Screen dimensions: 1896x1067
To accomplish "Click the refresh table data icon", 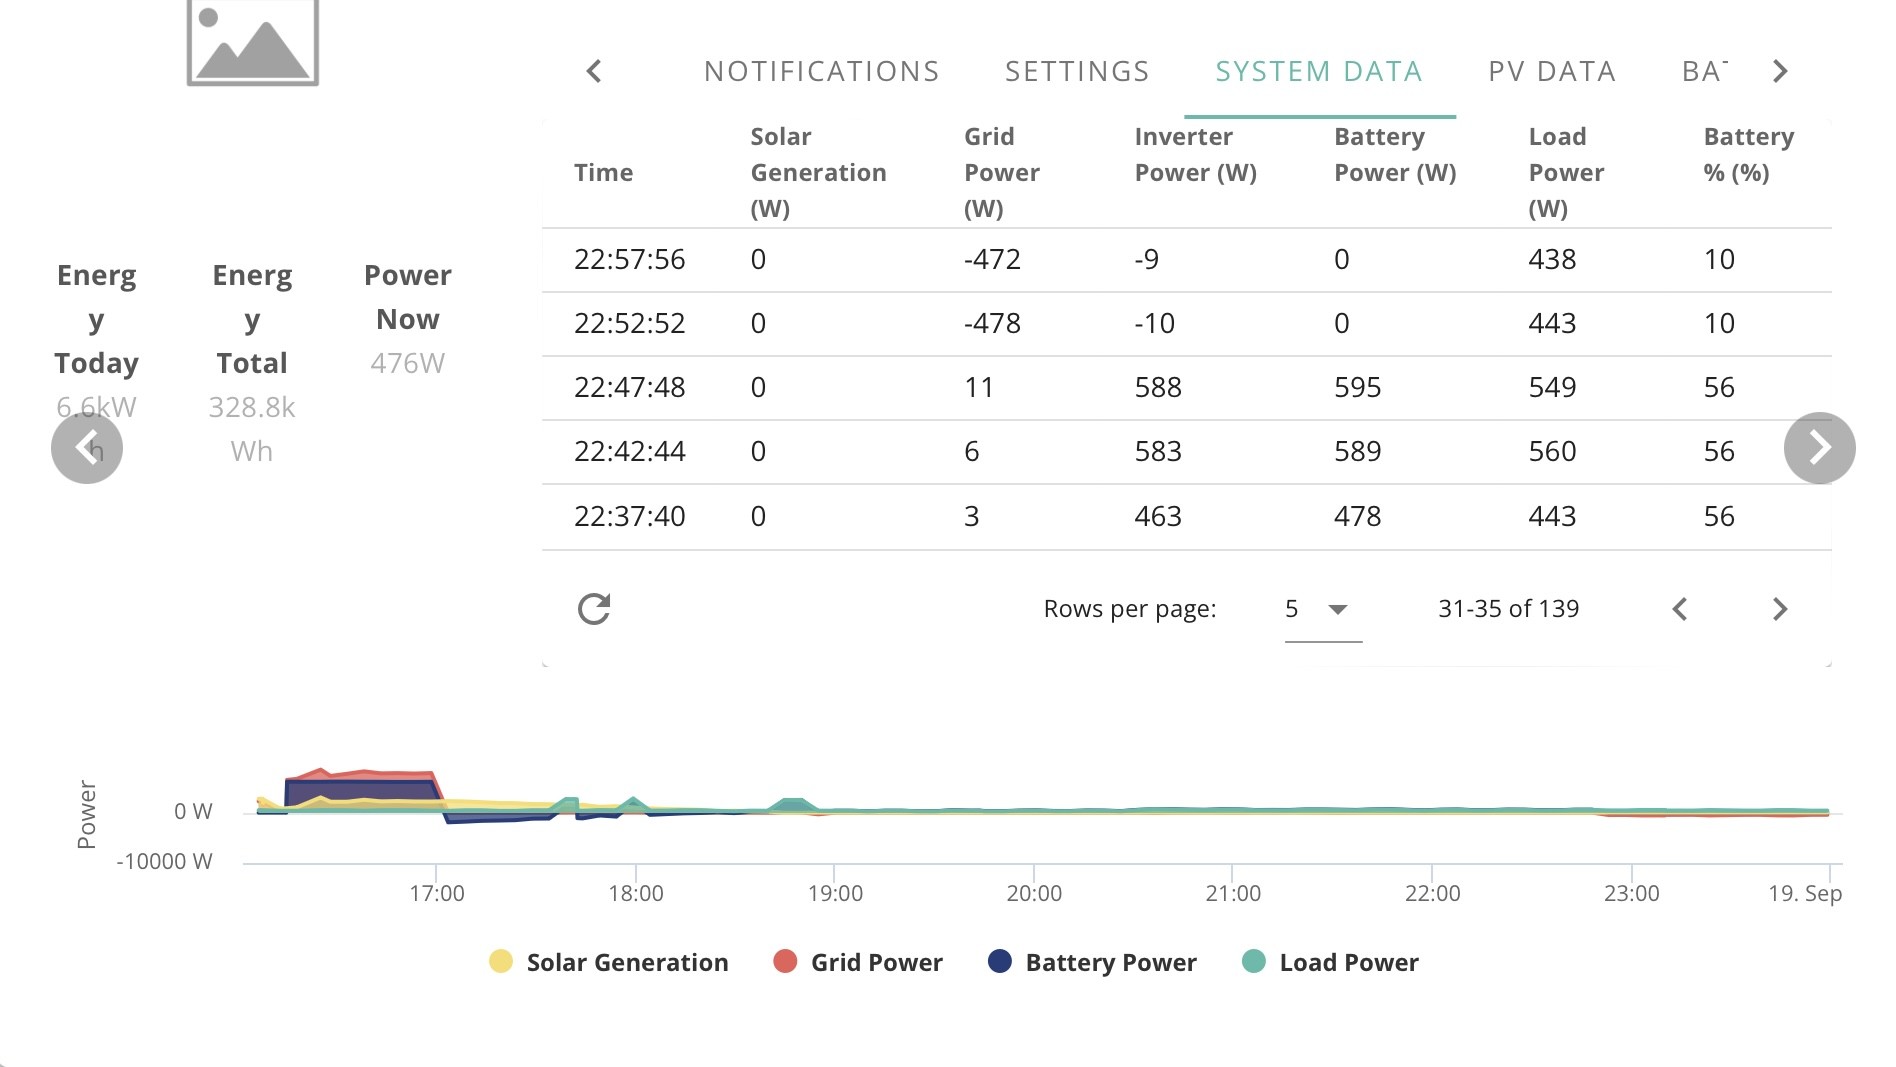I will click(x=594, y=609).
